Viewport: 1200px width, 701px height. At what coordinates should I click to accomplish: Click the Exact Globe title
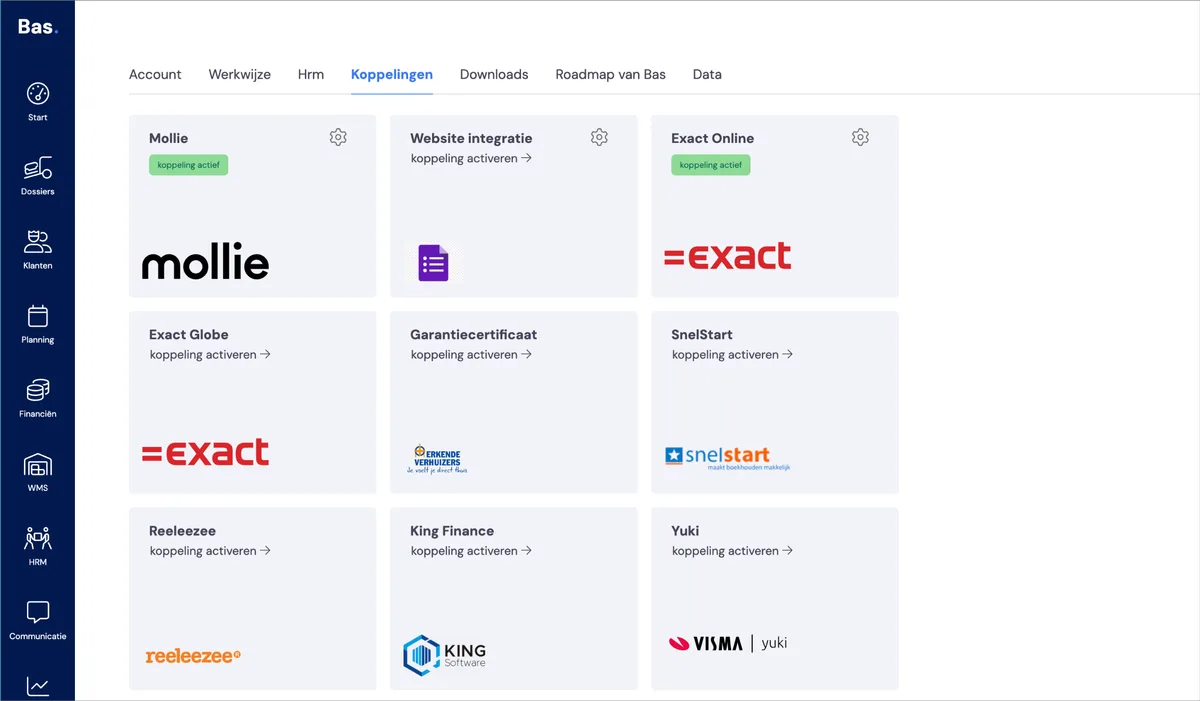(188, 334)
